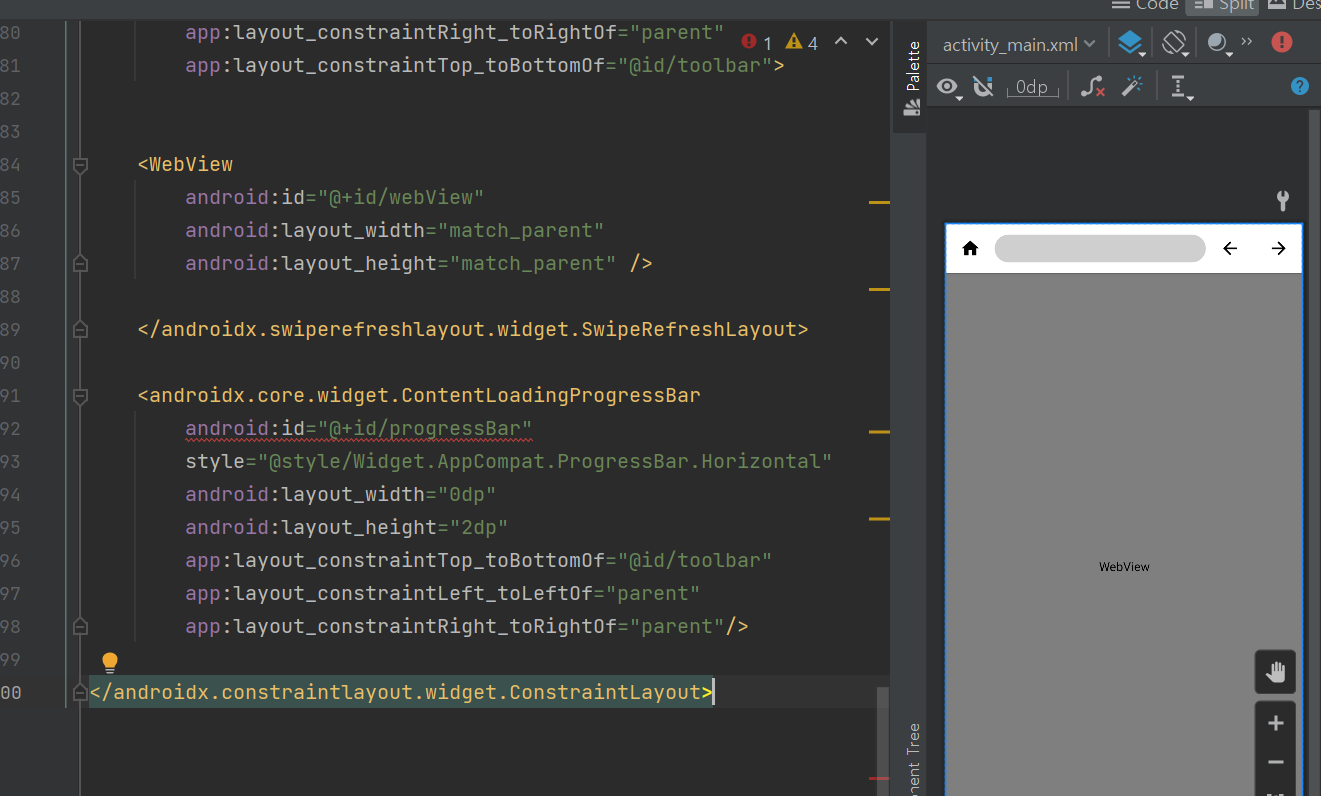This screenshot has height=796, width=1321.
Task: Zoom out with the minus button
Action: pyautogui.click(x=1276, y=762)
